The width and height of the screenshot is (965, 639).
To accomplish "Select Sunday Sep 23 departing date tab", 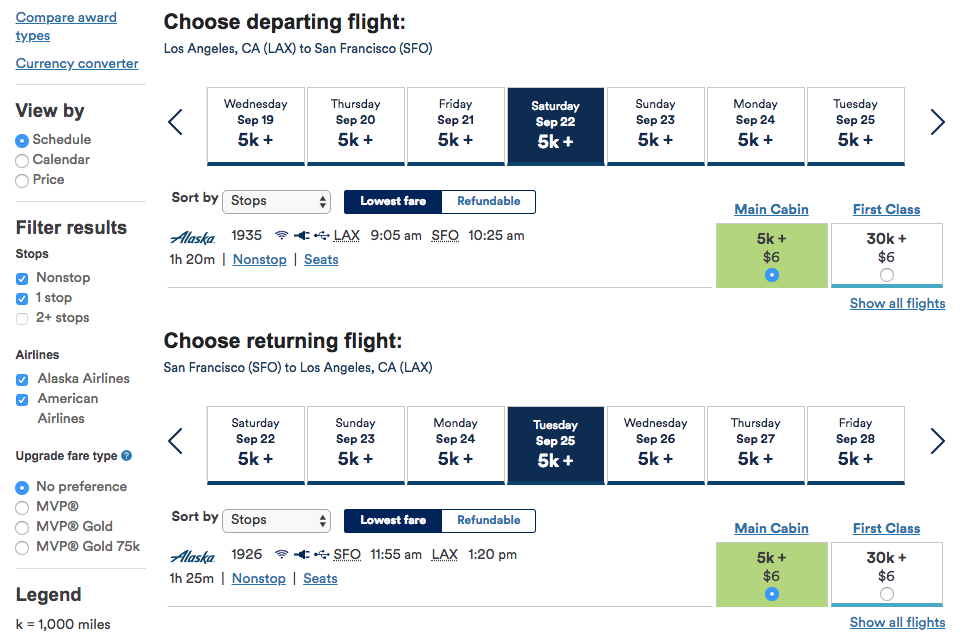I will coord(655,125).
